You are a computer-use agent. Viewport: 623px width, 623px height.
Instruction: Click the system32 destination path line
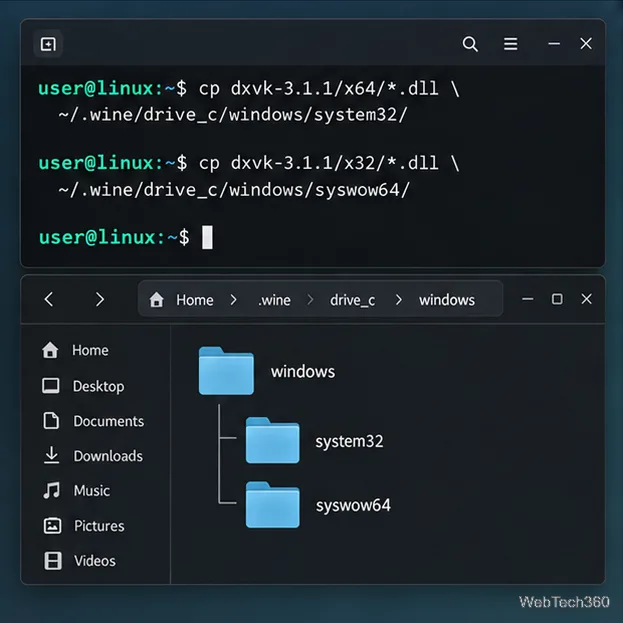[x=233, y=115]
